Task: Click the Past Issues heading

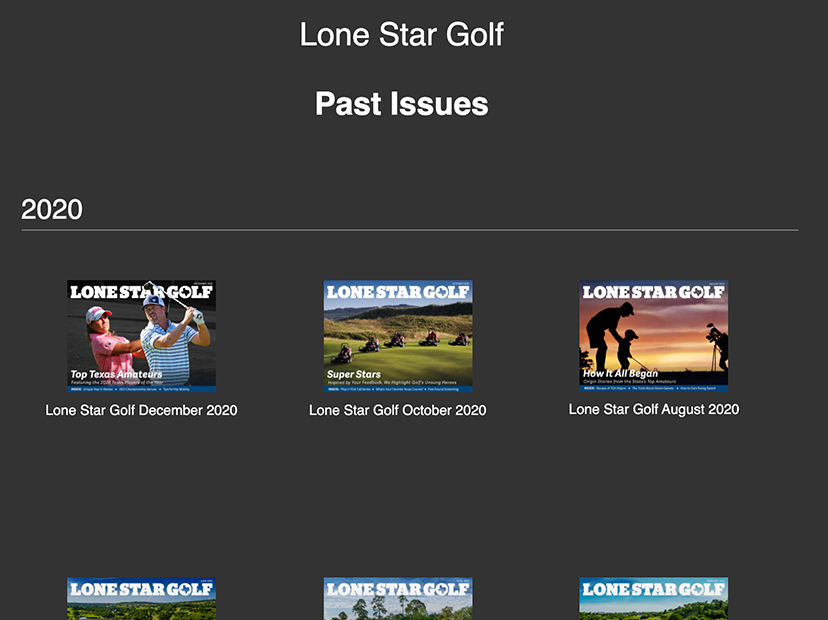Action: (402, 104)
